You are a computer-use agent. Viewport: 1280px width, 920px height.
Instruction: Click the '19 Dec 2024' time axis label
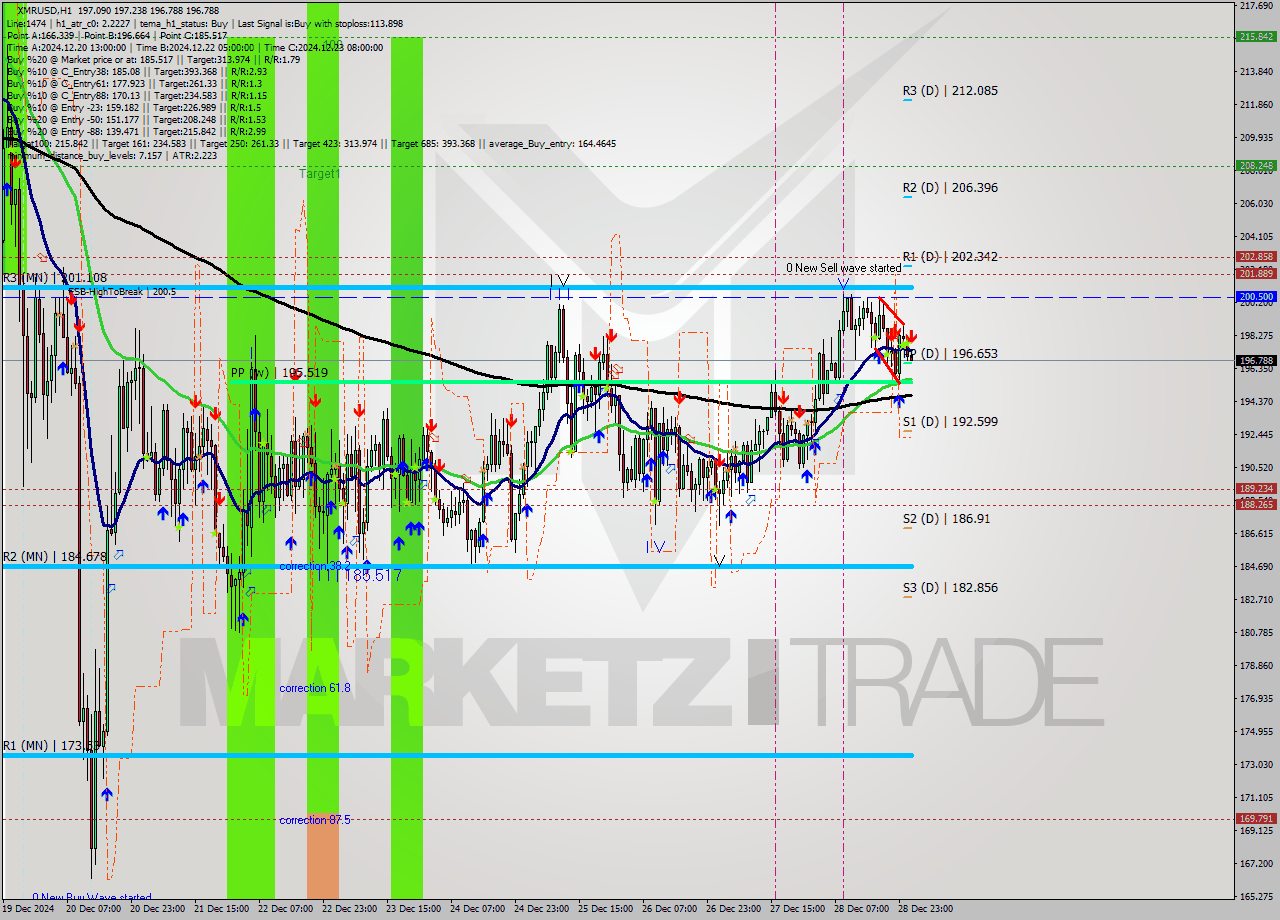pyautogui.click(x=28, y=909)
